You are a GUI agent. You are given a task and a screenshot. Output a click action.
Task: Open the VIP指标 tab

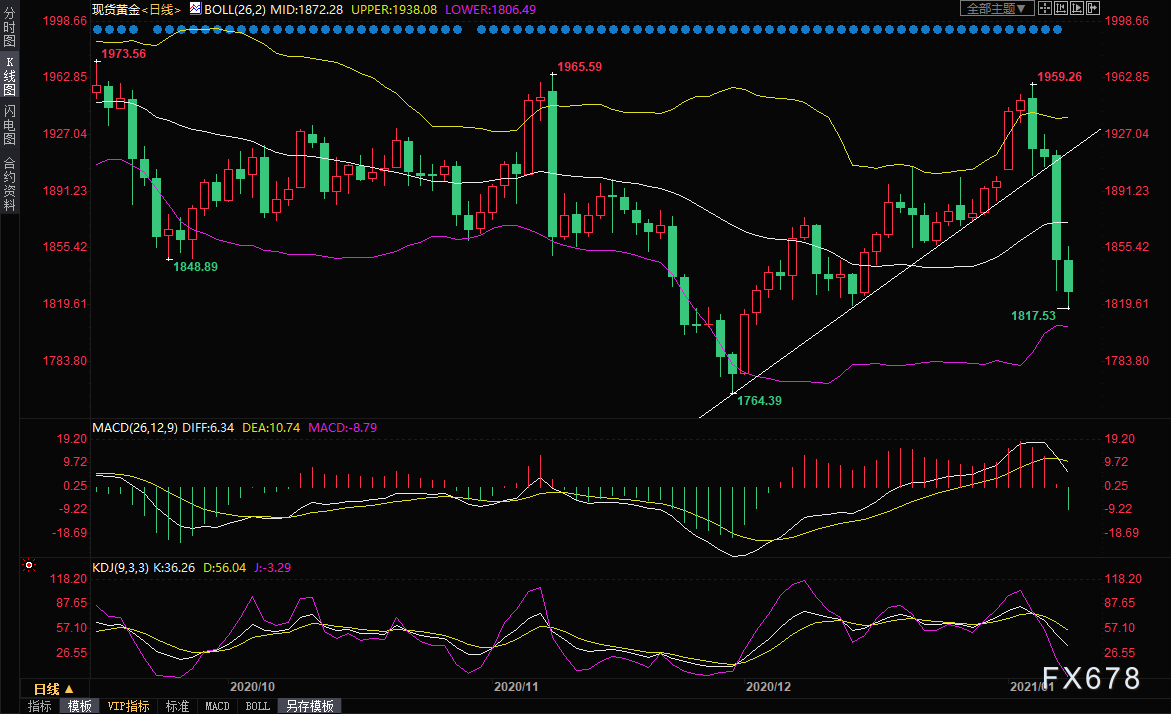128,706
